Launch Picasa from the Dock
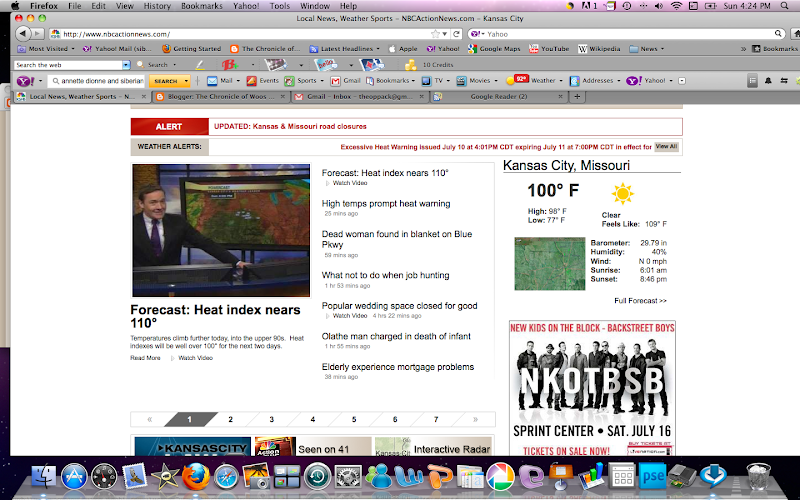This screenshot has height=500, width=800. coord(501,477)
